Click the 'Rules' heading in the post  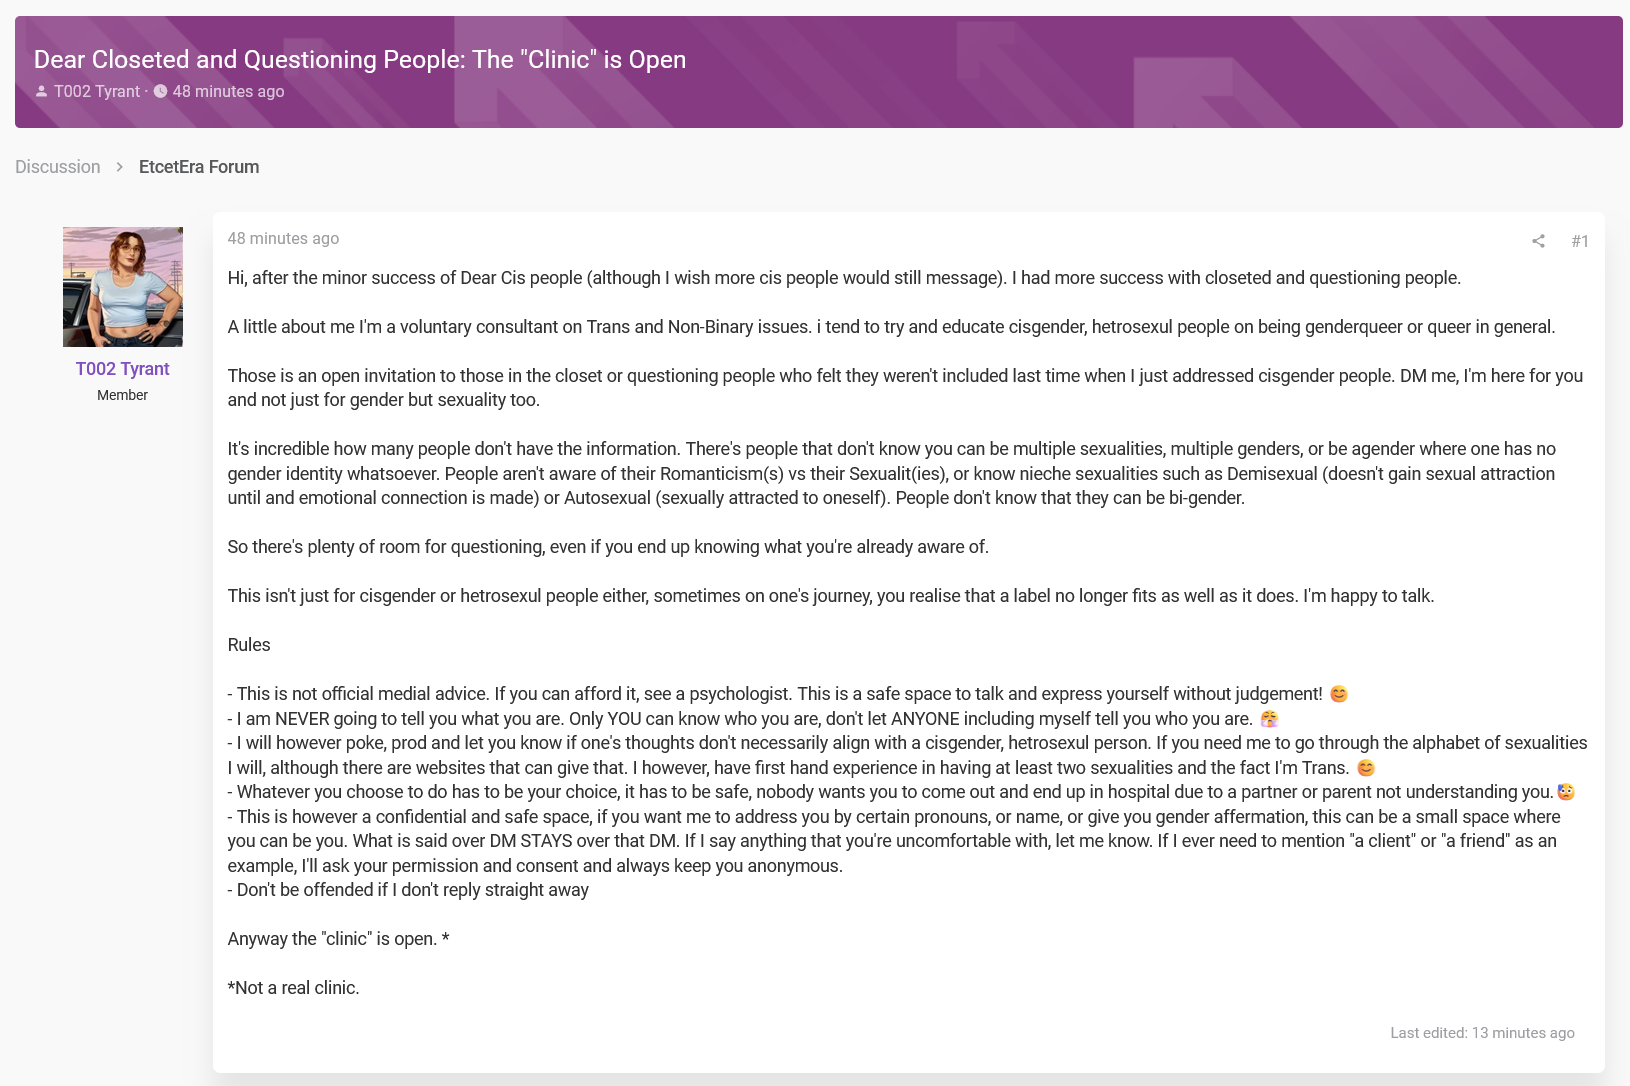tap(249, 645)
